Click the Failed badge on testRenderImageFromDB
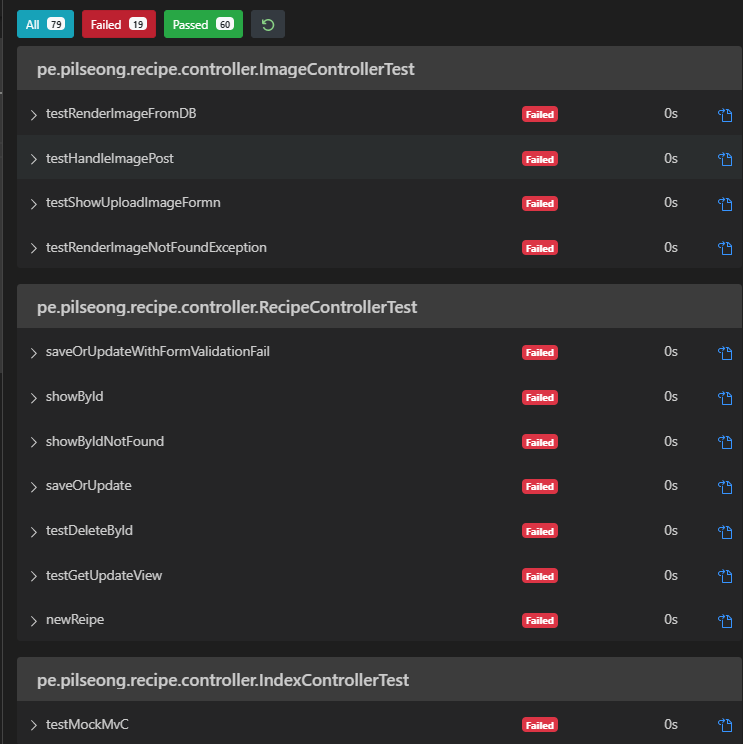The height and width of the screenshot is (744, 743). point(540,114)
